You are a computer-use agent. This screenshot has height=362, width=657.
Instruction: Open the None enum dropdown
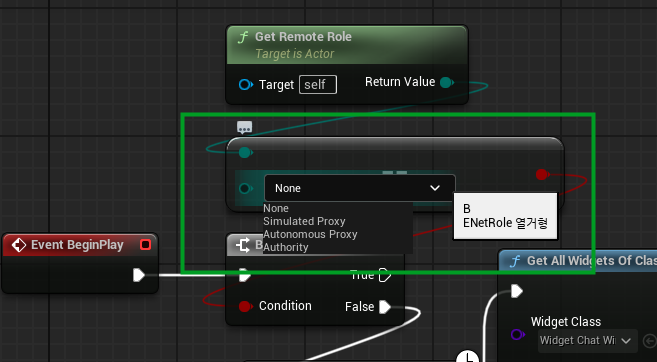pyautogui.click(x=360, y=188)
